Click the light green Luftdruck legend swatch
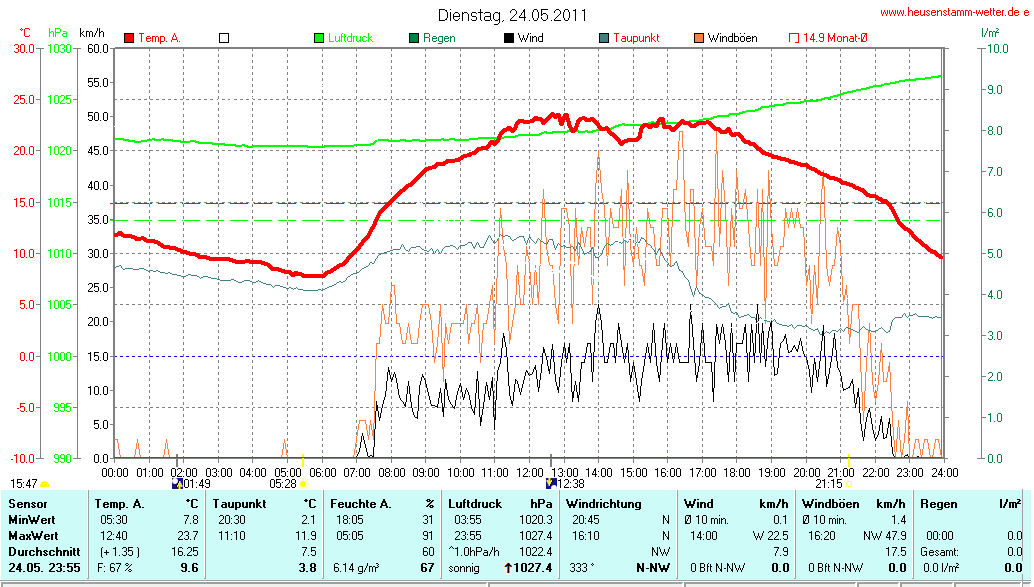 (x=319, y=38)
